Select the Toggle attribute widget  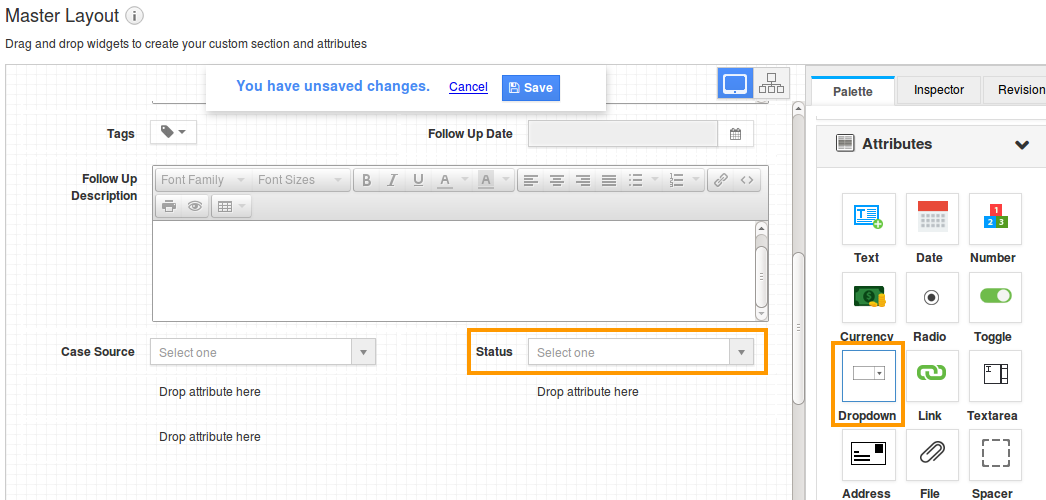coord(995,298)
